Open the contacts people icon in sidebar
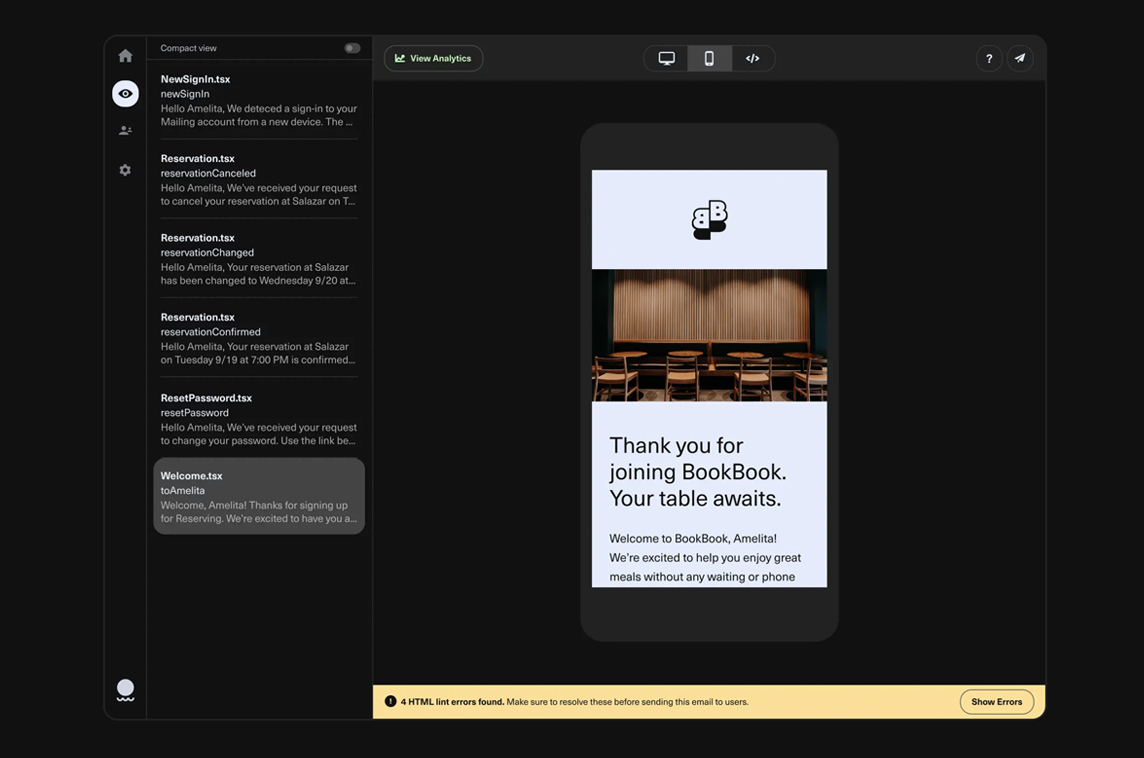The height and width of the screenshot is (758, 1144). click(x=125, y=131)
